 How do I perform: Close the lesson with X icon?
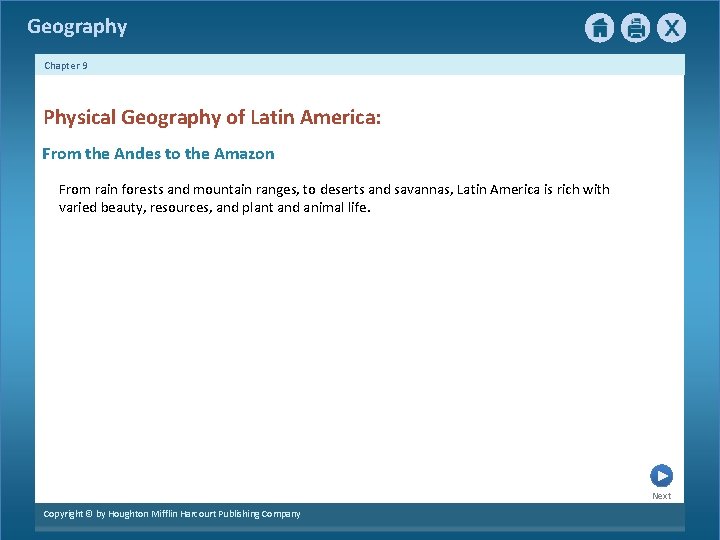(671, 28)
